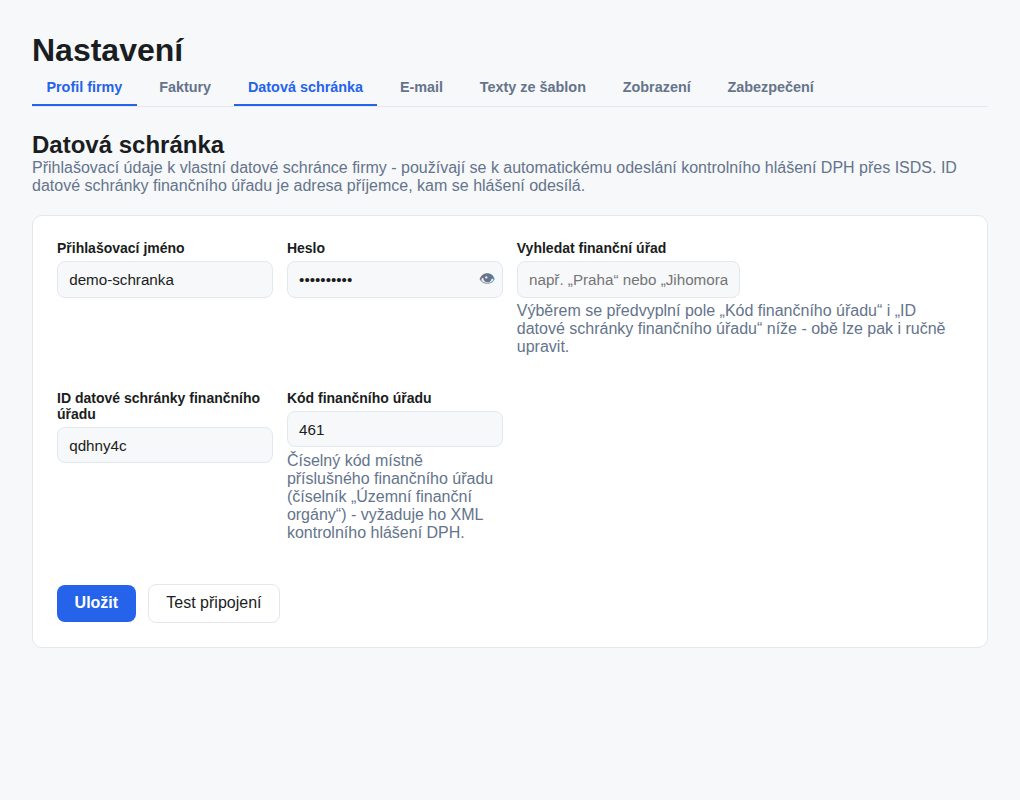Click the Kód finančního úřadu label
1020x800 pixels.
pyautogui.click(x=359, y=397)
